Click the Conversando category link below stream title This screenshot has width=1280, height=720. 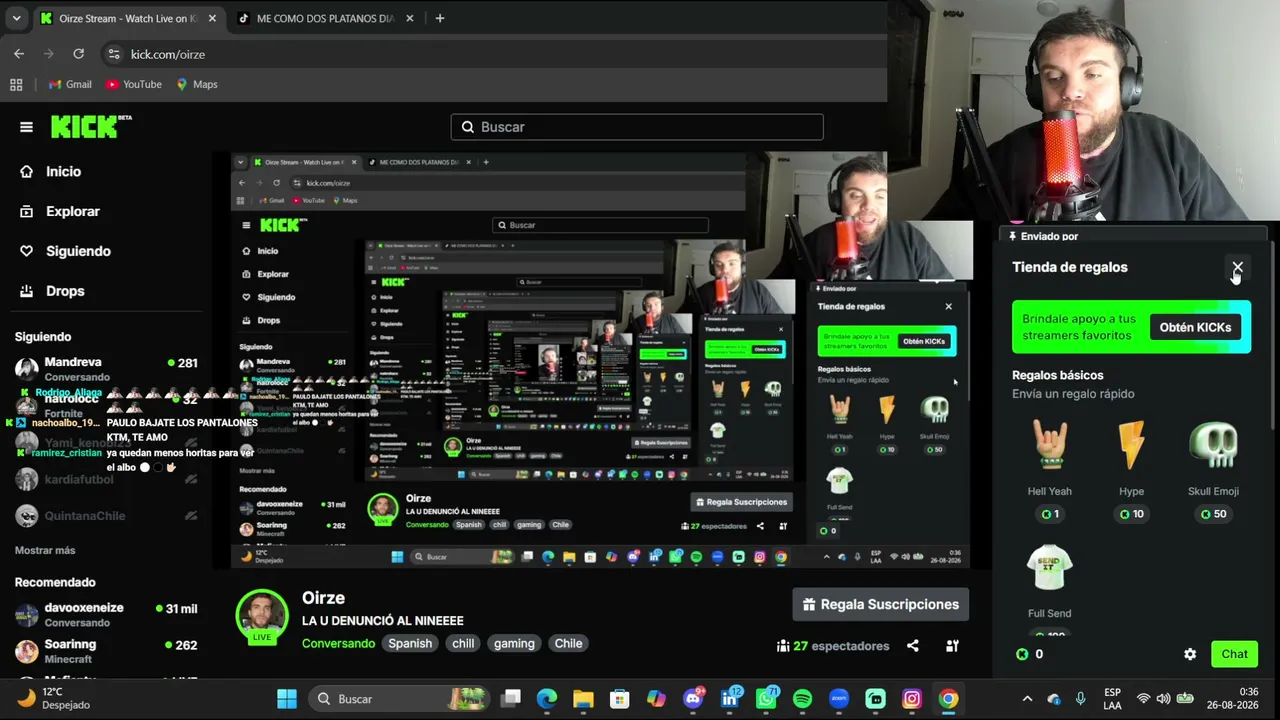(x=338, y=643)
